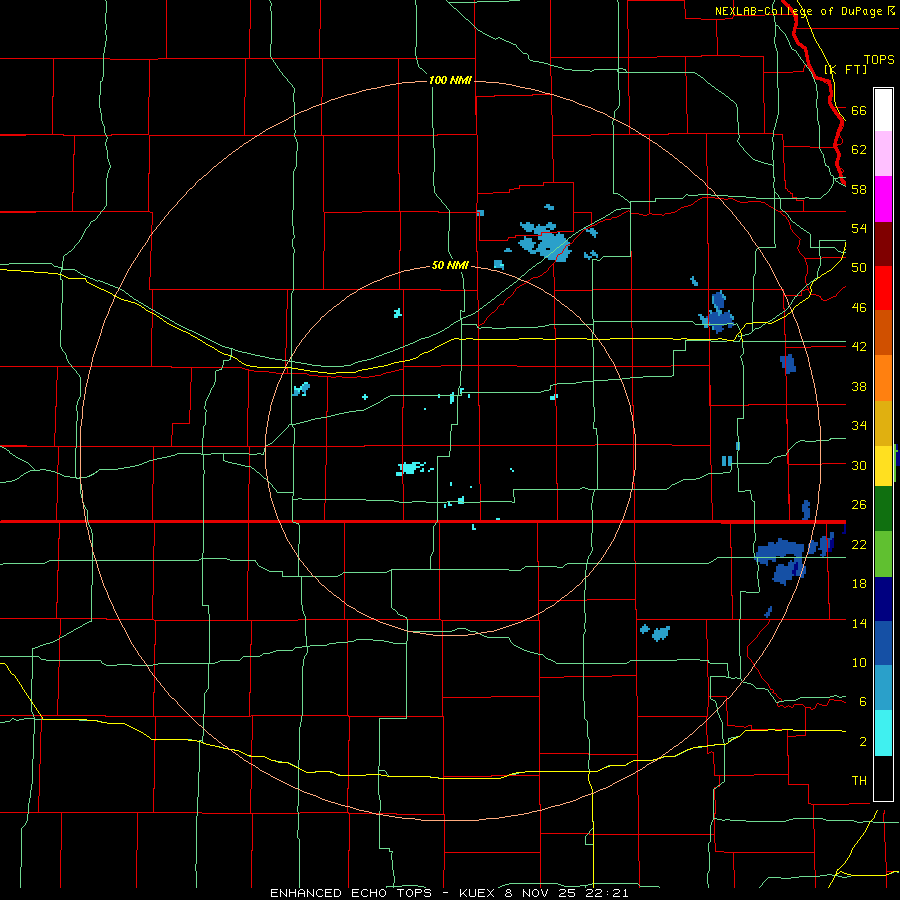The image size is (900, 900).
Task: Click the "62" legend value
Action: [859, 149]
